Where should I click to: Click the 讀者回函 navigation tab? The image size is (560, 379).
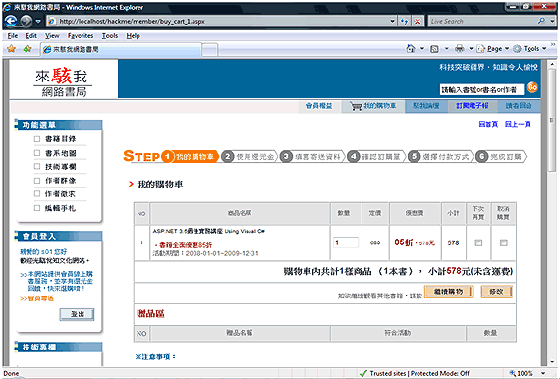pos(518,106)
